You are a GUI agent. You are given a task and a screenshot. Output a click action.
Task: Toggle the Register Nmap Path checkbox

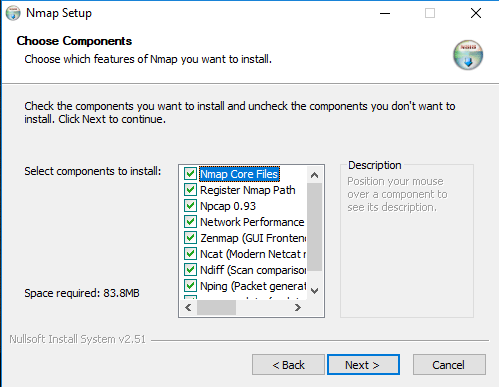coord(190,190)
